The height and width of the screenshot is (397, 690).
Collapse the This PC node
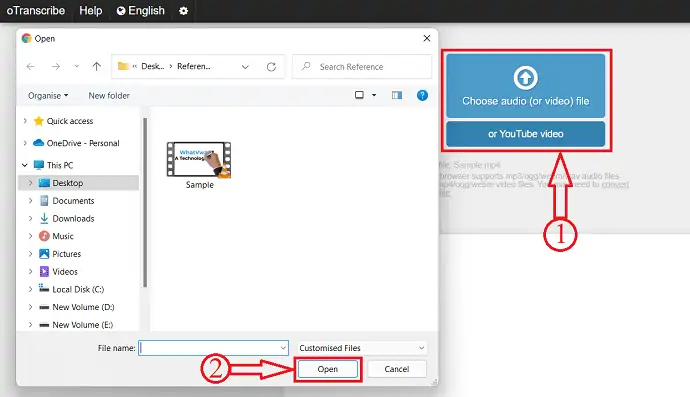click(25, 165)
